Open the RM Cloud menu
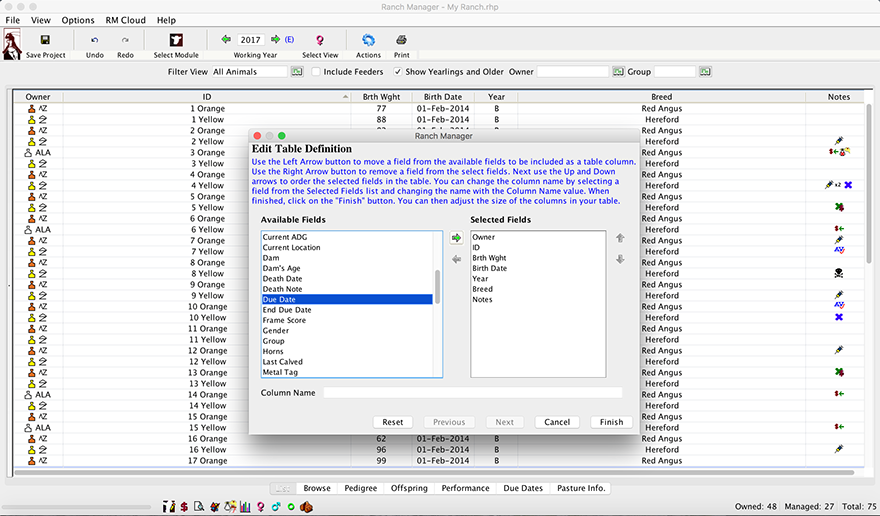The height and width of the screenshot is (516, 880). [x=126, y=20]
